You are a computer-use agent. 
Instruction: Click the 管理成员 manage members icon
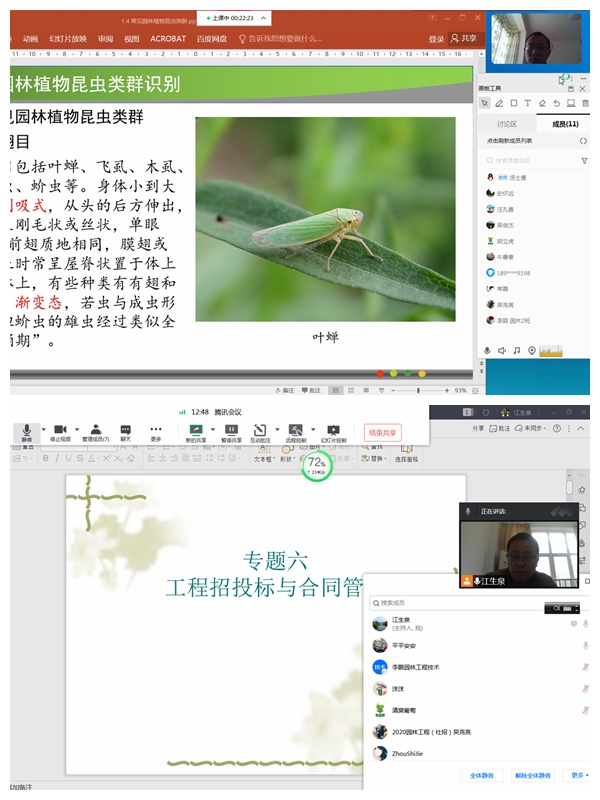coord(97,431)
